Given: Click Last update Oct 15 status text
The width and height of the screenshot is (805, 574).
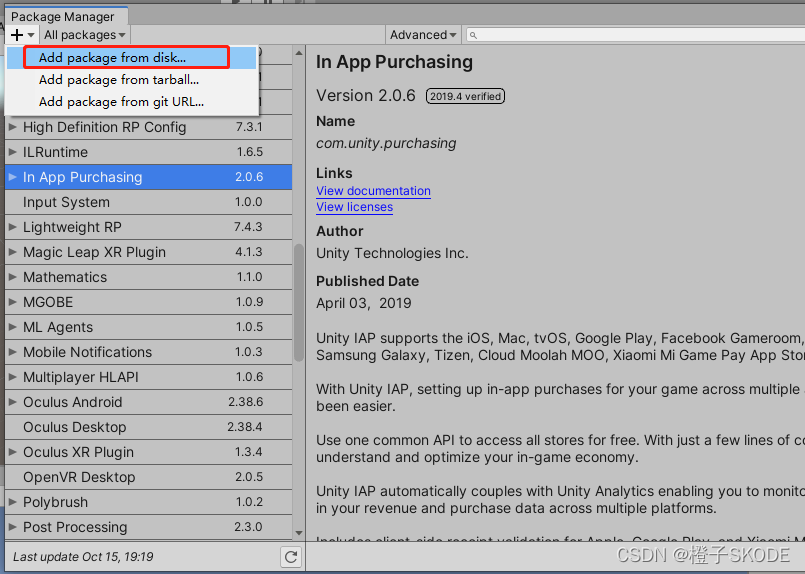Looking at the screenshot, I should (x=83, y=557).
